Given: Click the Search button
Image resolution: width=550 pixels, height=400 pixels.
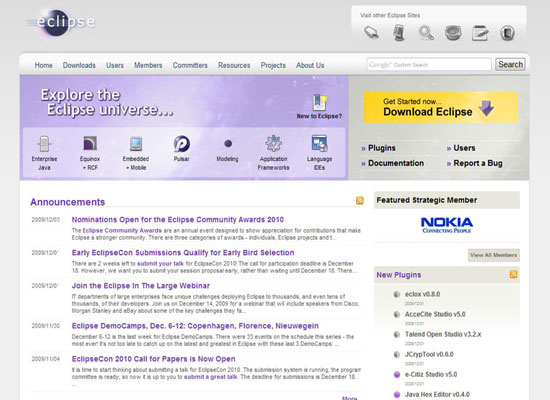Looking at the screenshot, I should point(510,65).
